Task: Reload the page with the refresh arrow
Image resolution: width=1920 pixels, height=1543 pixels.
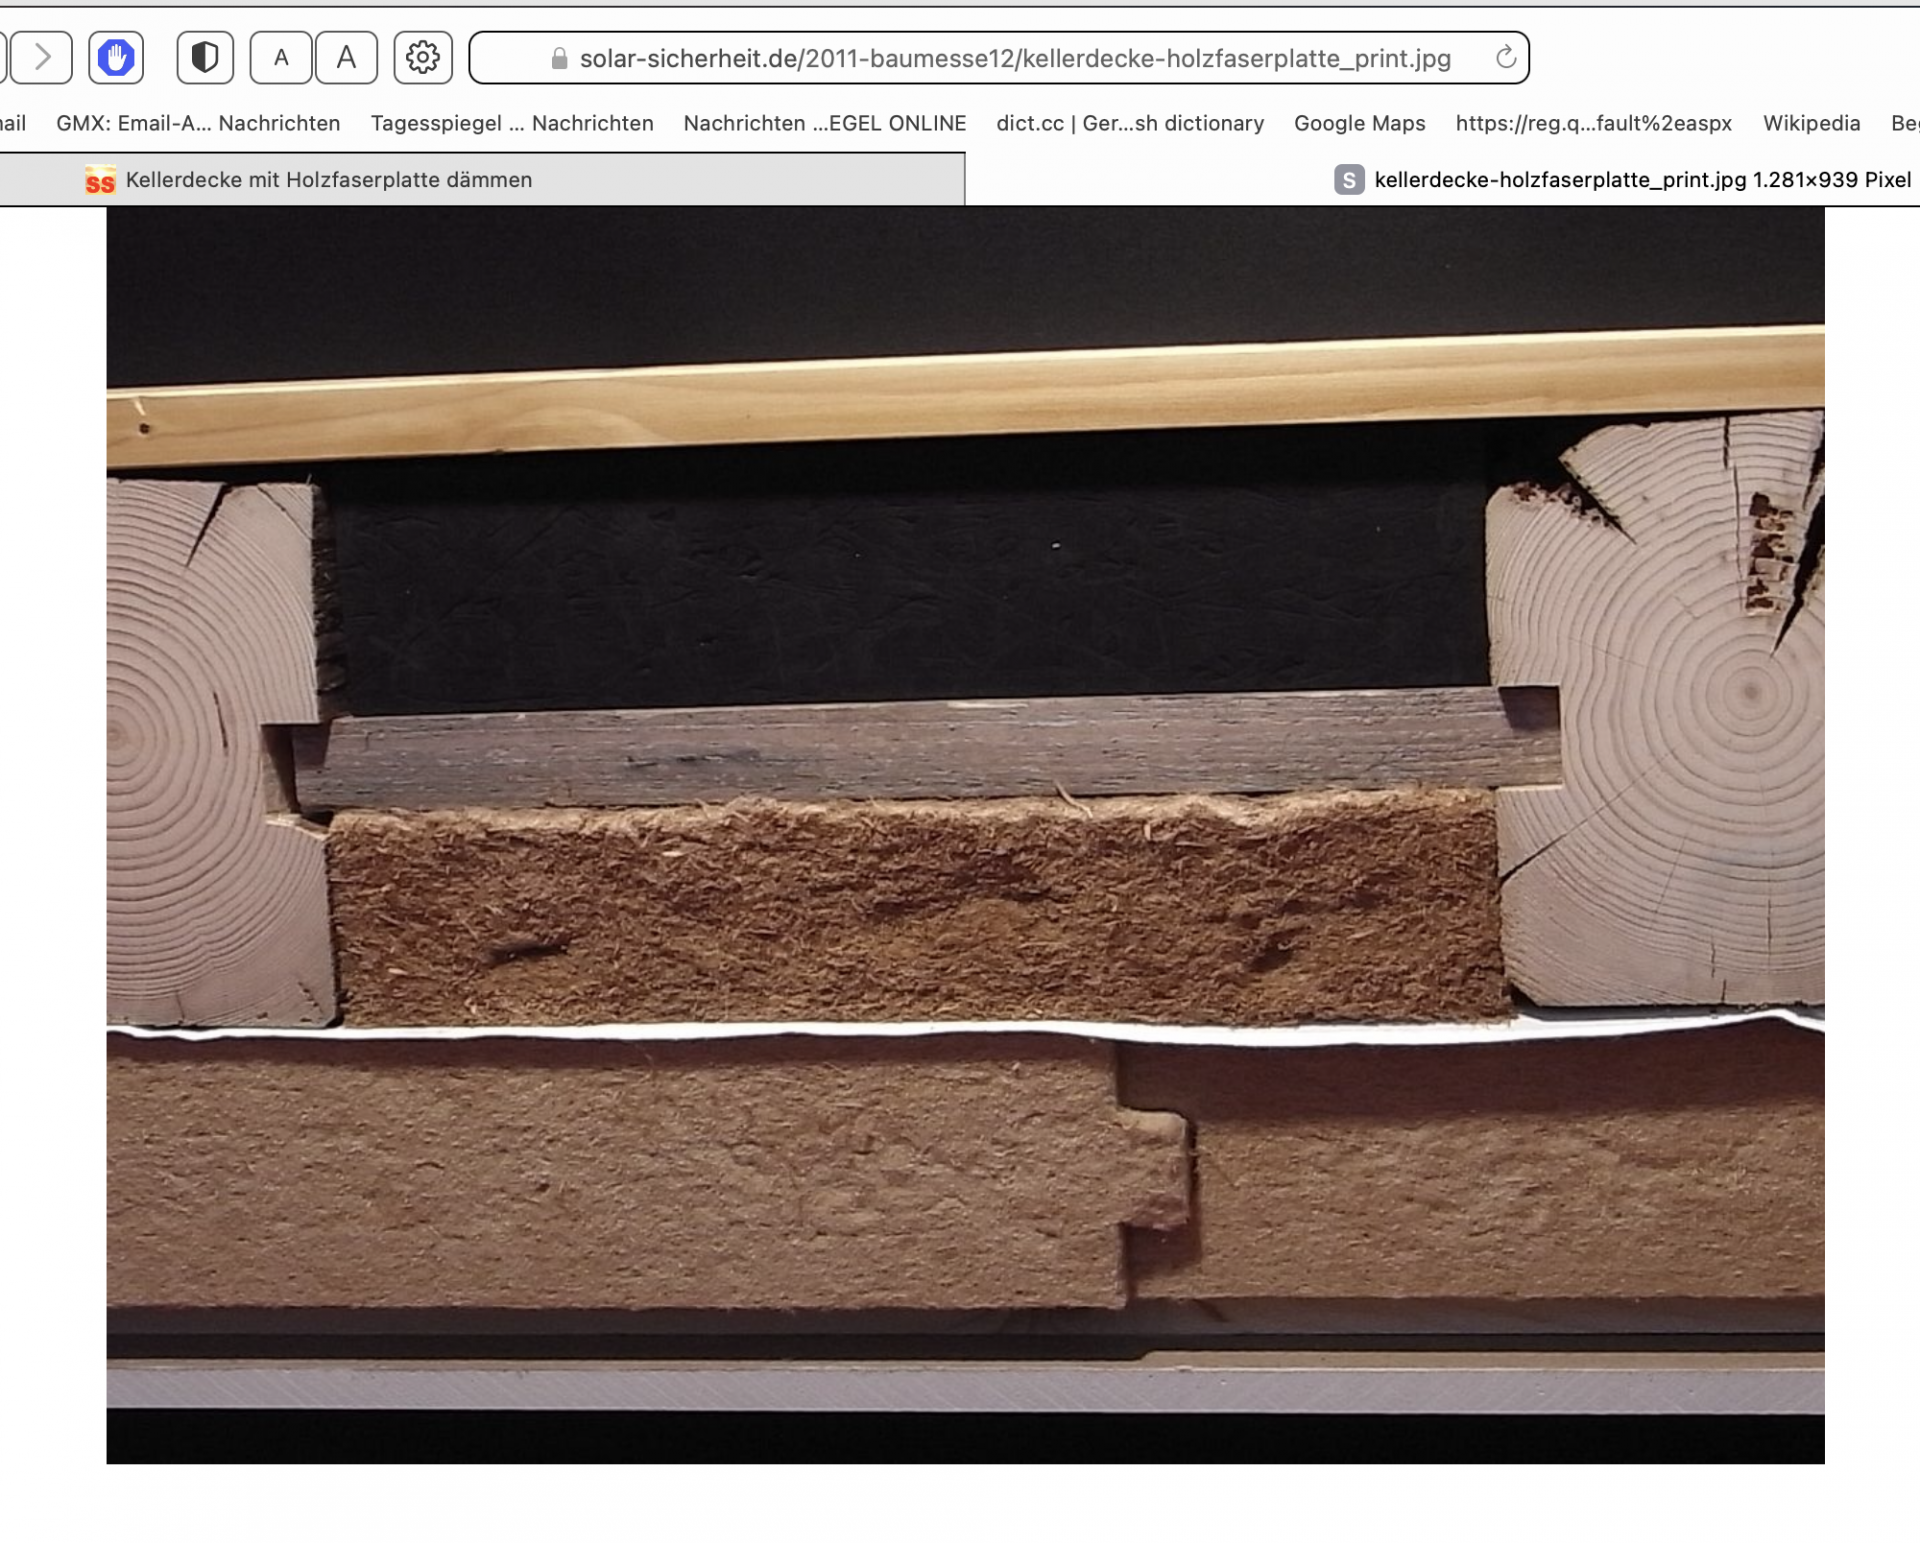Action: coord(1505,57)
